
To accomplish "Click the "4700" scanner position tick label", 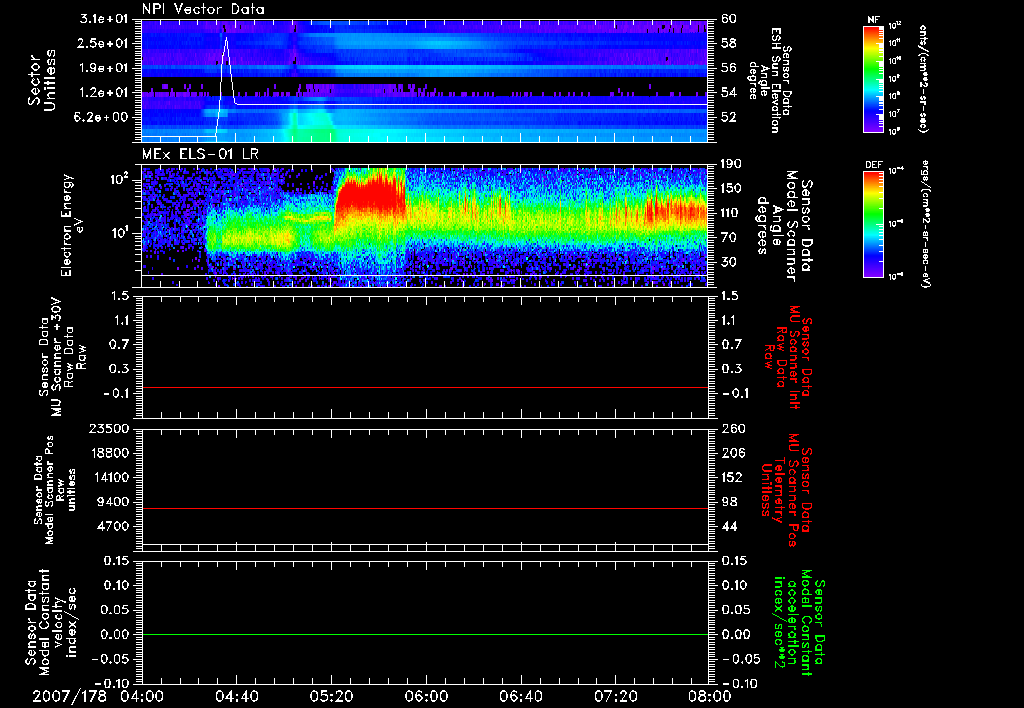I will coord(112,526).
